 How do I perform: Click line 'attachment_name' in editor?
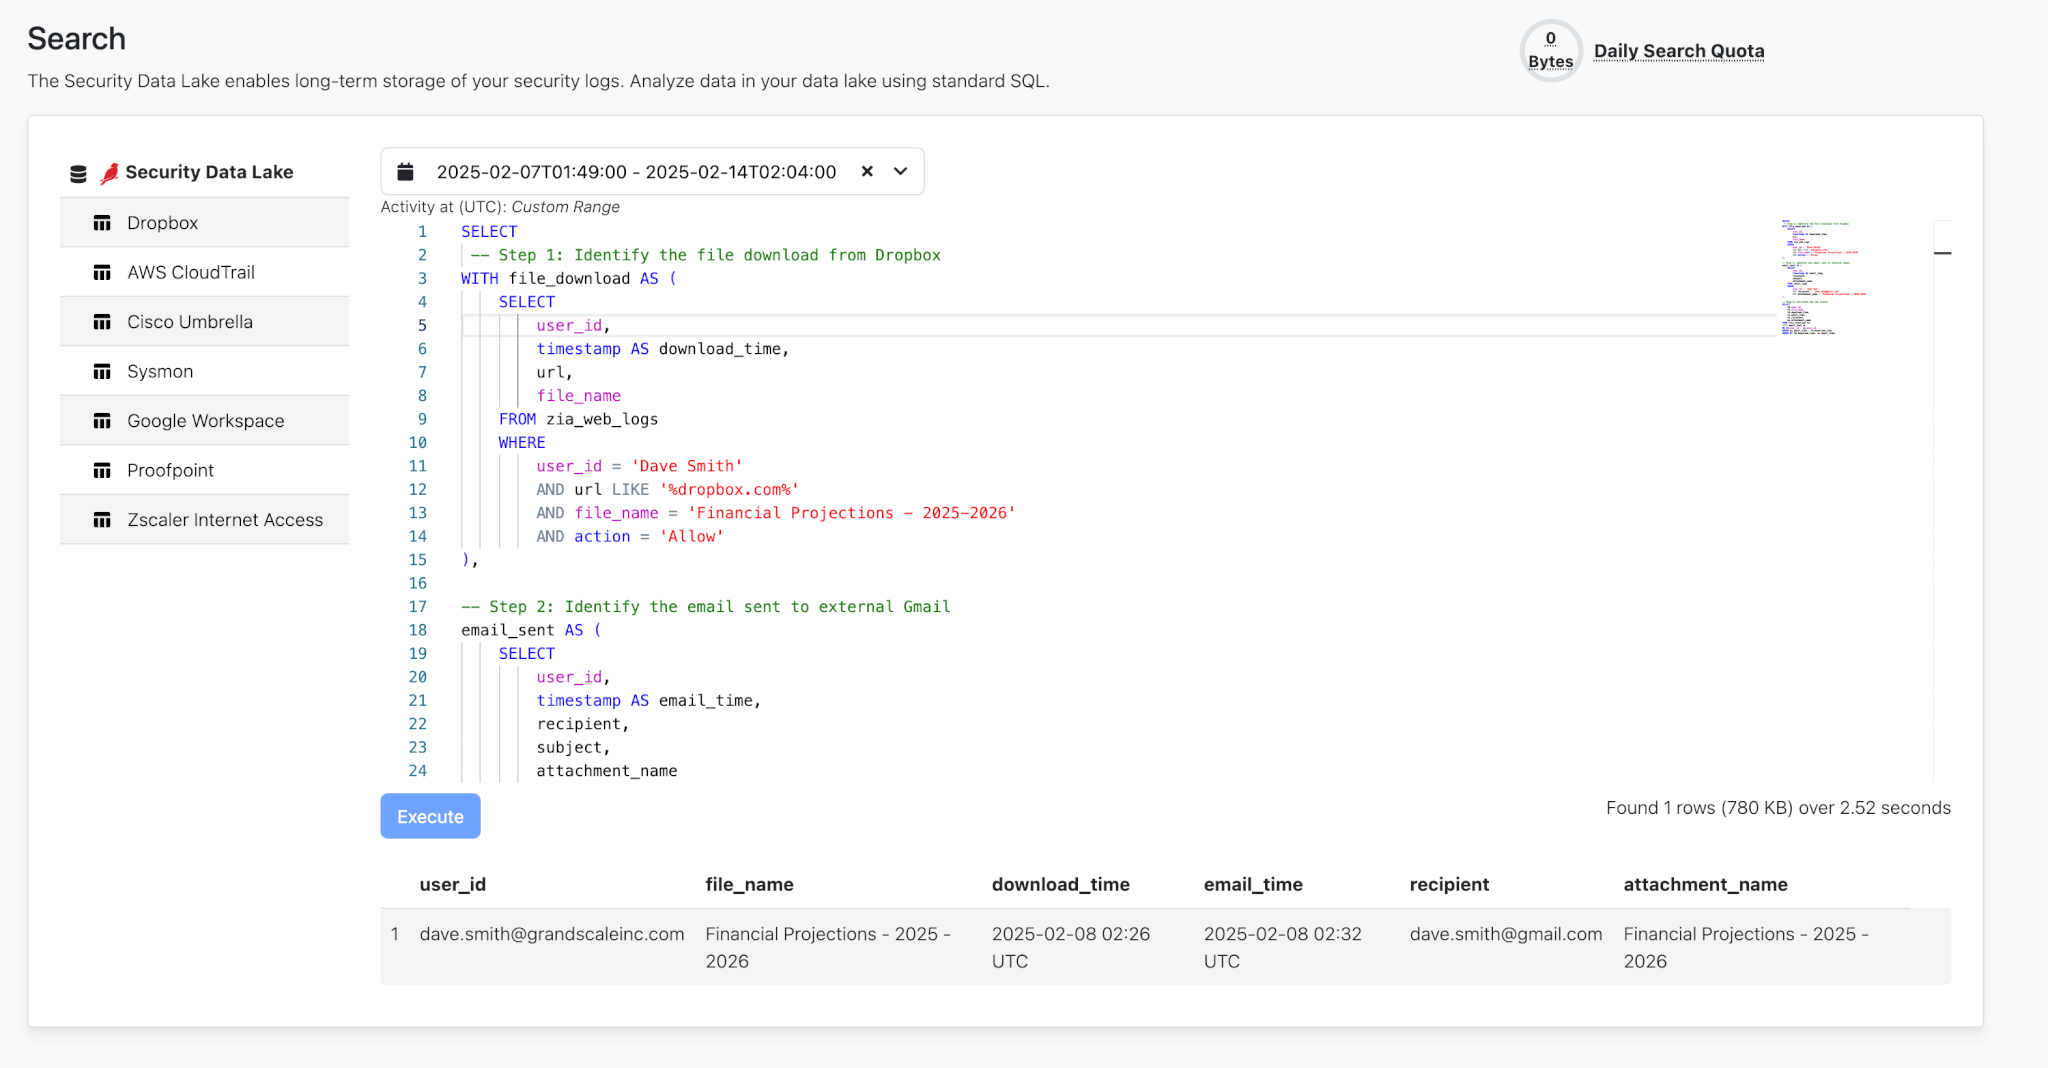point(607,771)
